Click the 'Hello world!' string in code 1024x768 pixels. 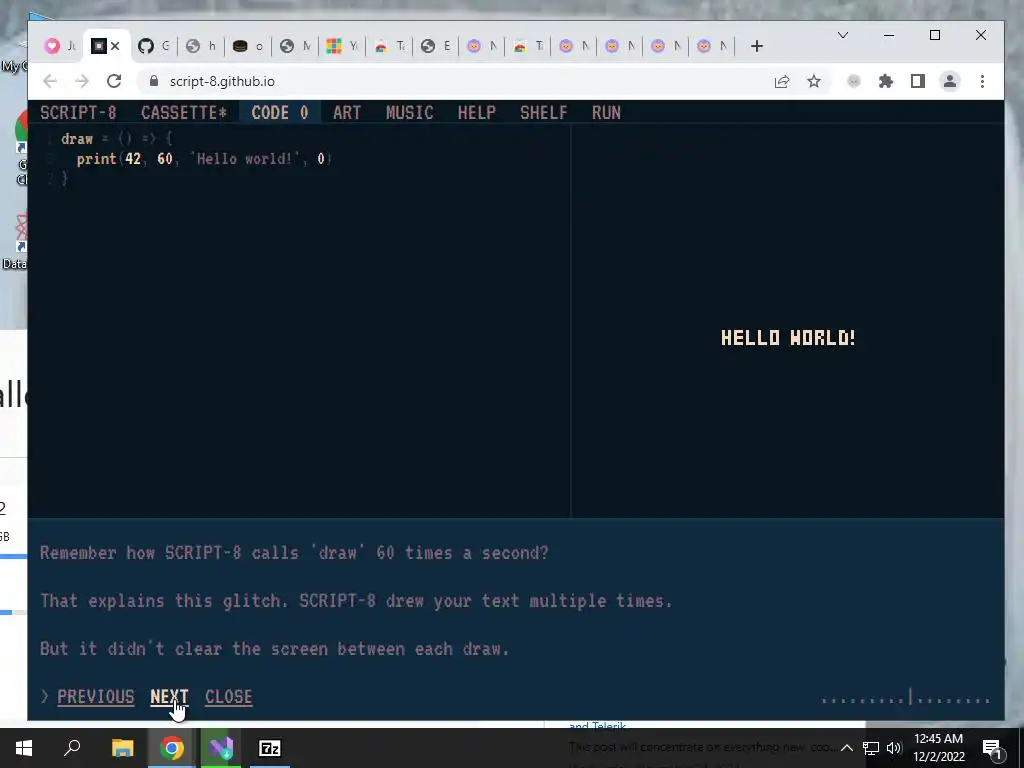point(244,159)
